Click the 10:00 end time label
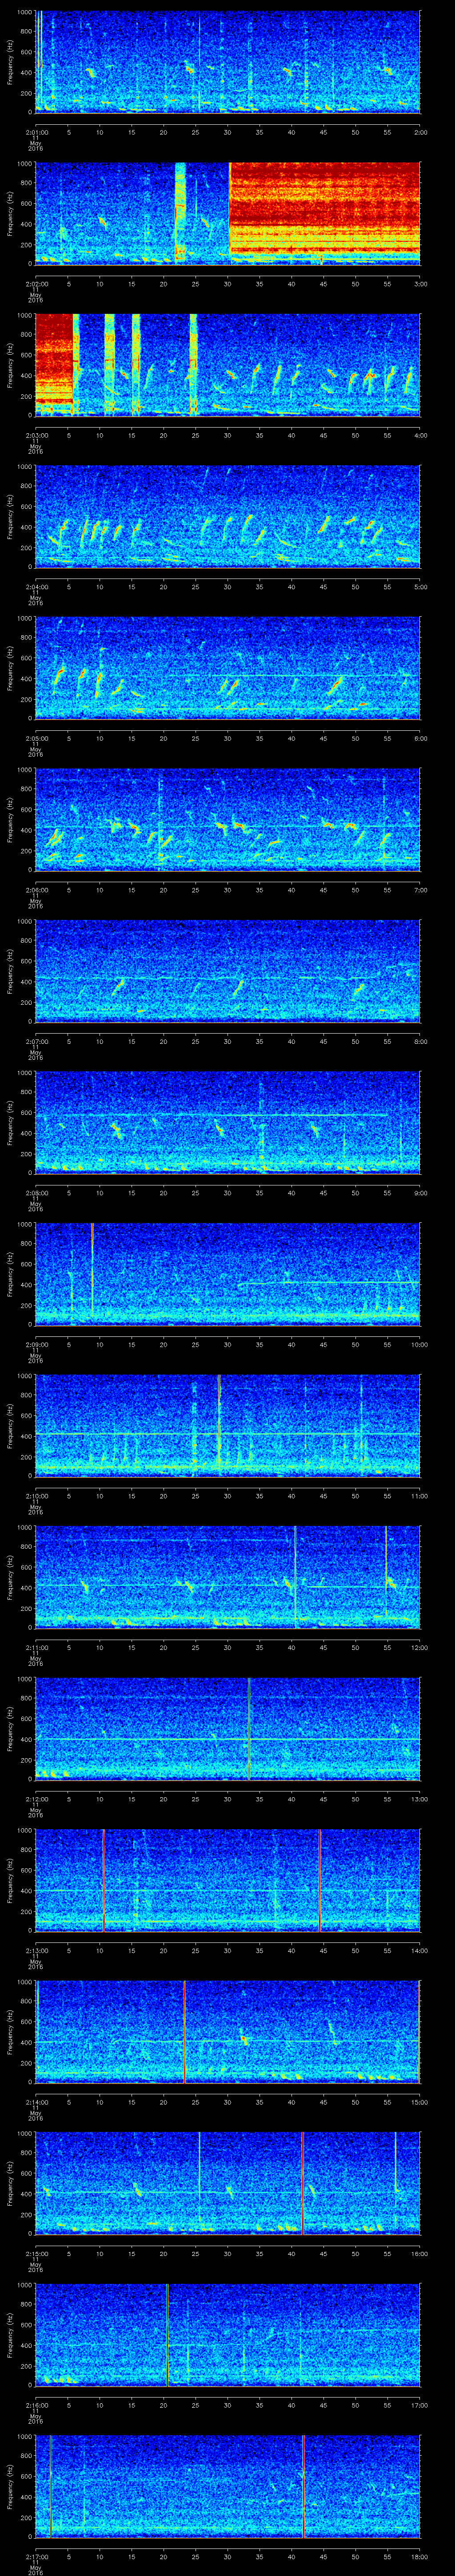Image resolution: width=455 pixels, height=2576 pixels. 419,1345
